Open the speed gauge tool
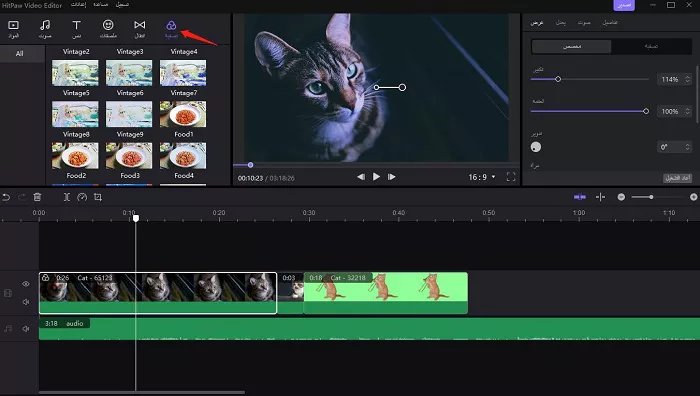Image resolution: width=700 pixels, height=396 pixels. click(x=82, y=197)
